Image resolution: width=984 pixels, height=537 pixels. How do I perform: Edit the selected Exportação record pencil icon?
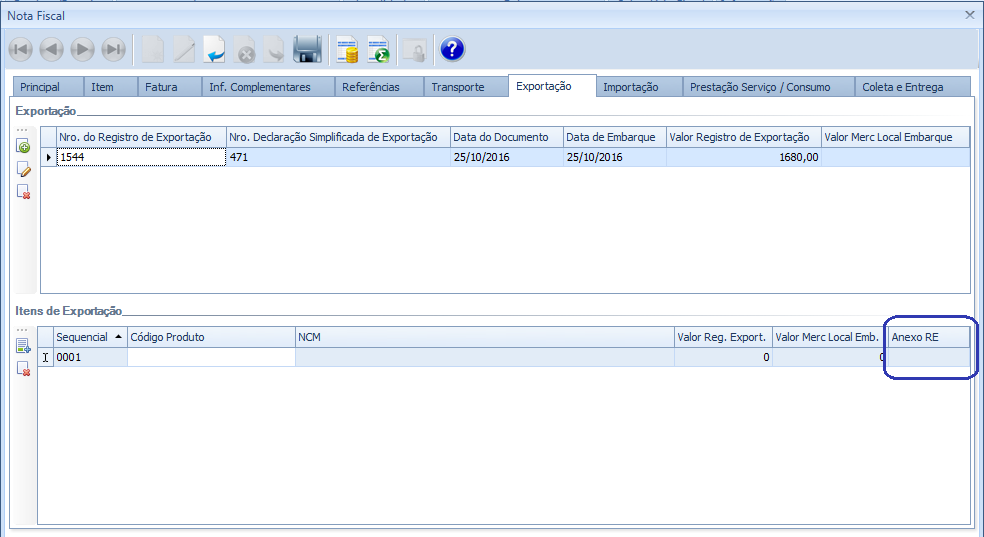pyautogui.click(x=24, y=169)
